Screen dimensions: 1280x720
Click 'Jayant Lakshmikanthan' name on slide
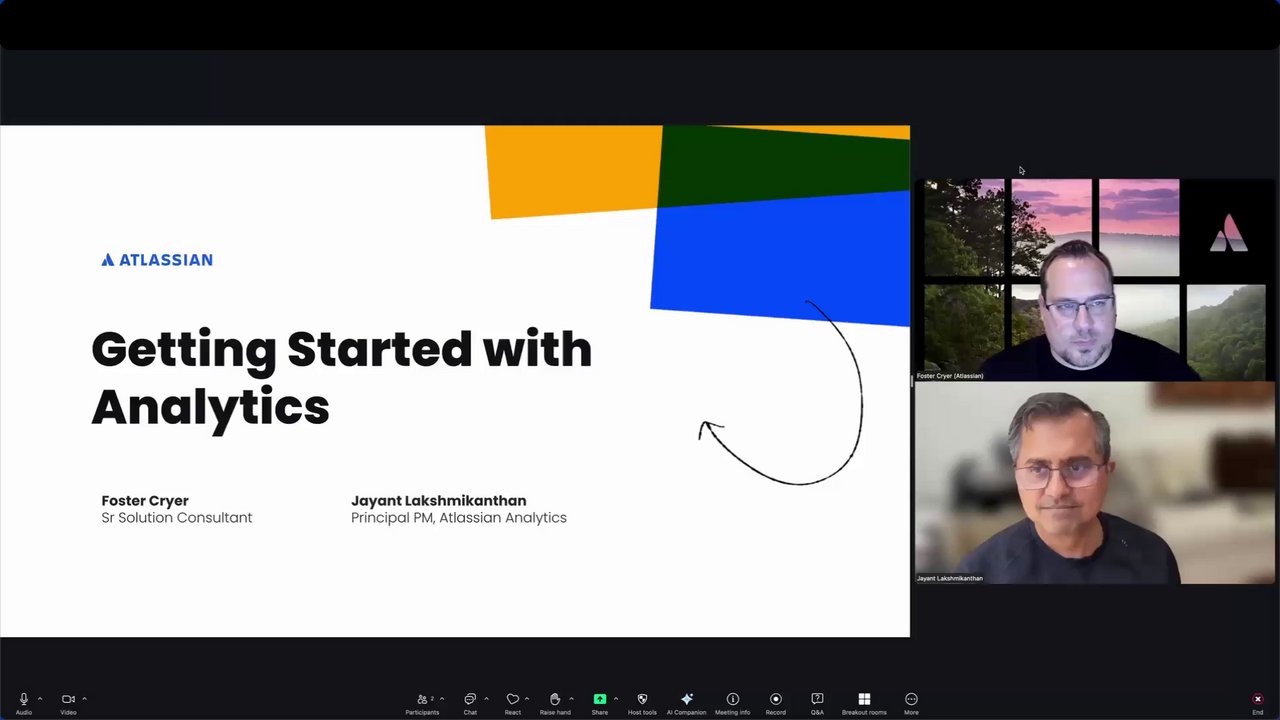pyautogui.click(x=438, y=501)
